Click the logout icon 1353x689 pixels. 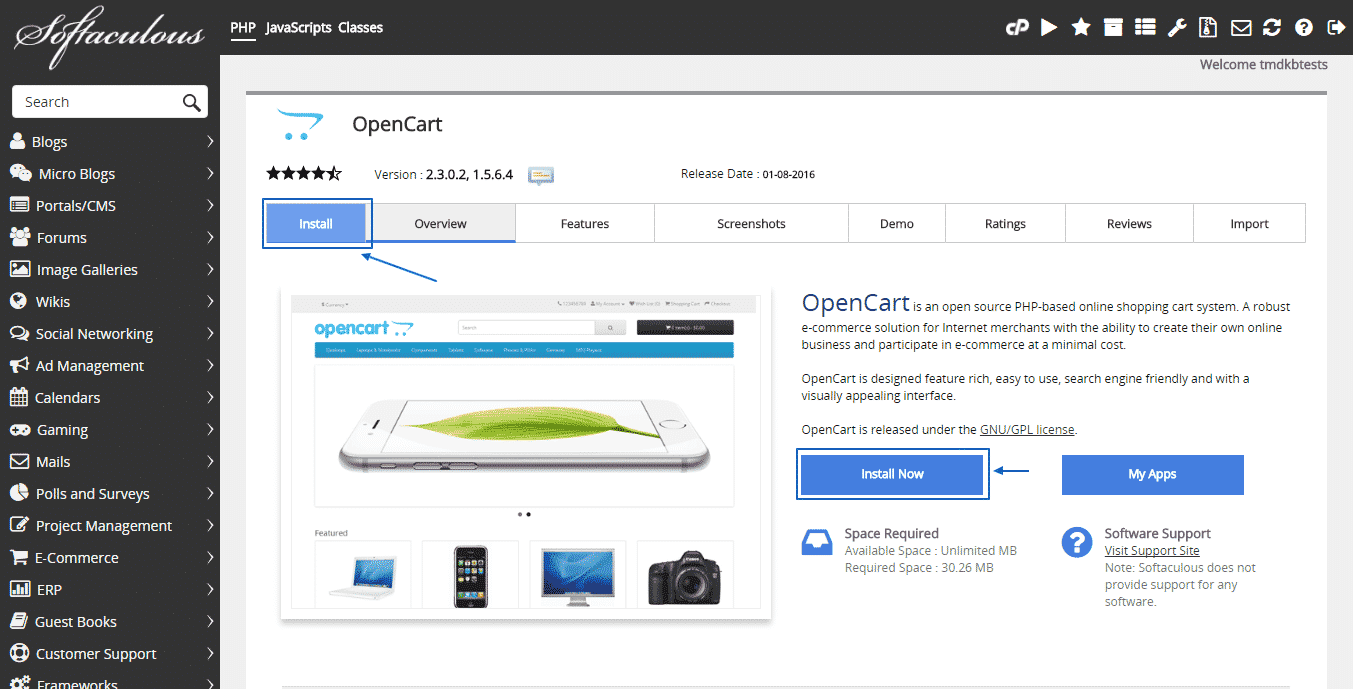pos(1335,28)
